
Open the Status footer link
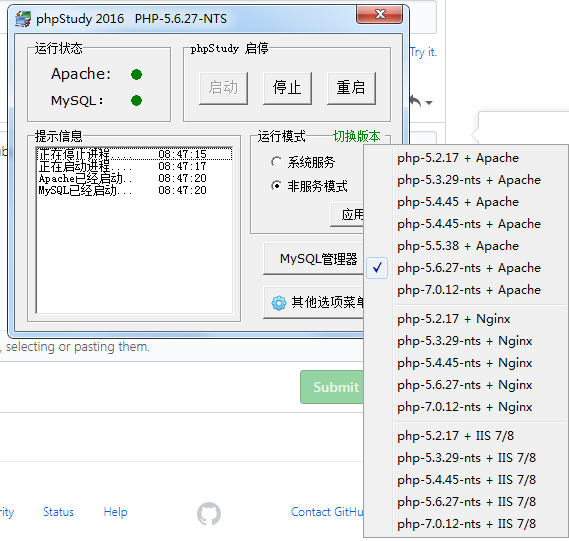(x=58, y=512)
